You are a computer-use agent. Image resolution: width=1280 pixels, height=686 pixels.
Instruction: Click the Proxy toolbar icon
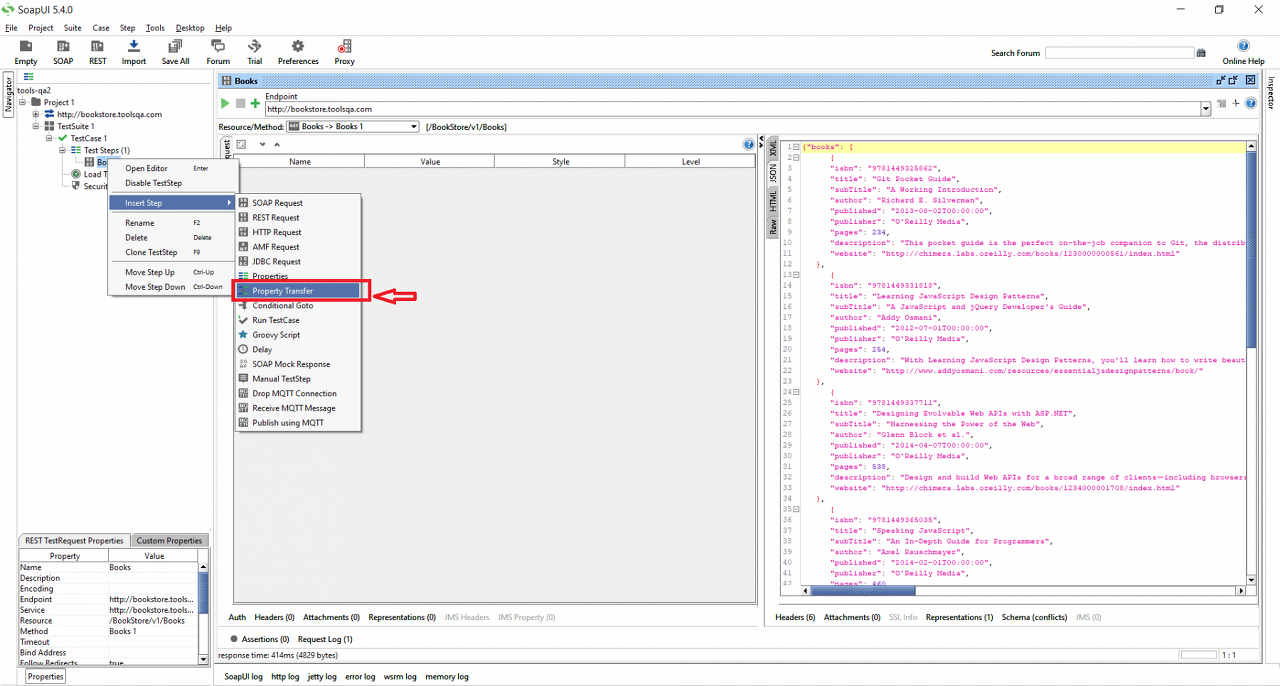(x=344, y=52)
